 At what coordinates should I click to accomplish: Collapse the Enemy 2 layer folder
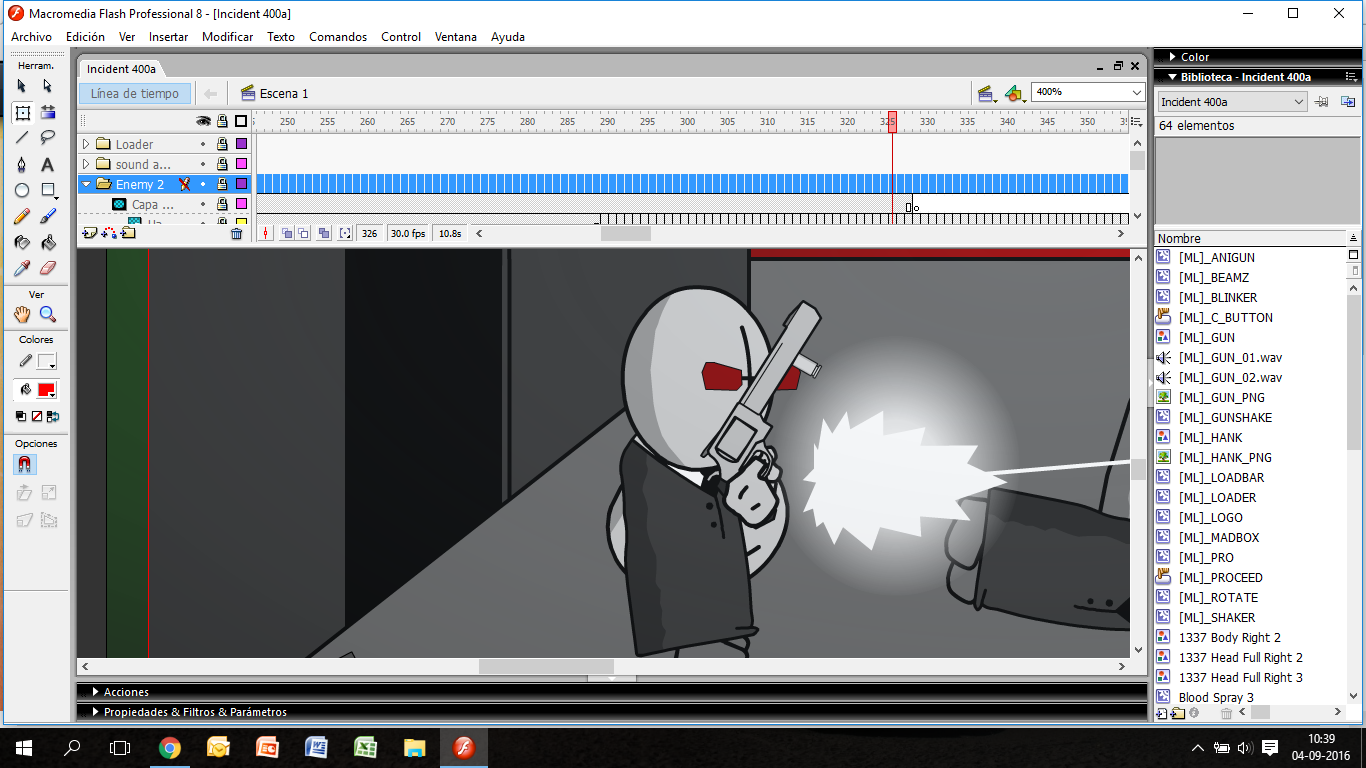point(86,184)
